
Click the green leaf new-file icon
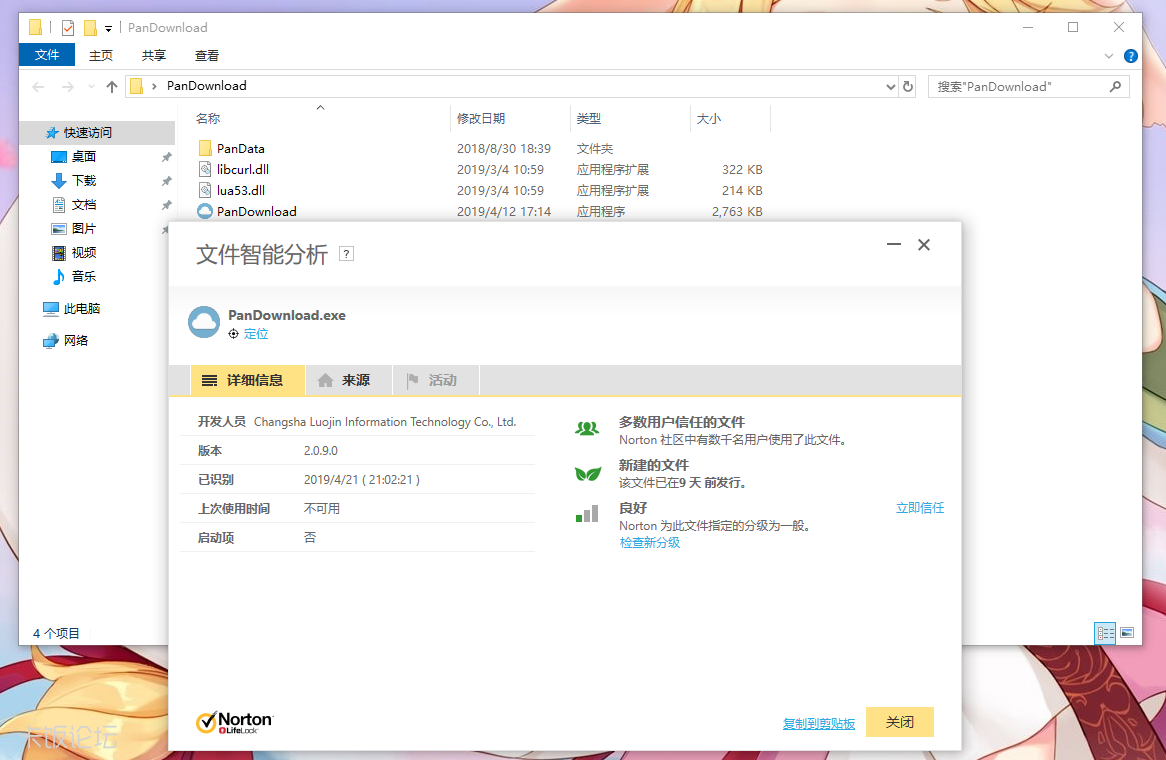[x=587, y=473]
